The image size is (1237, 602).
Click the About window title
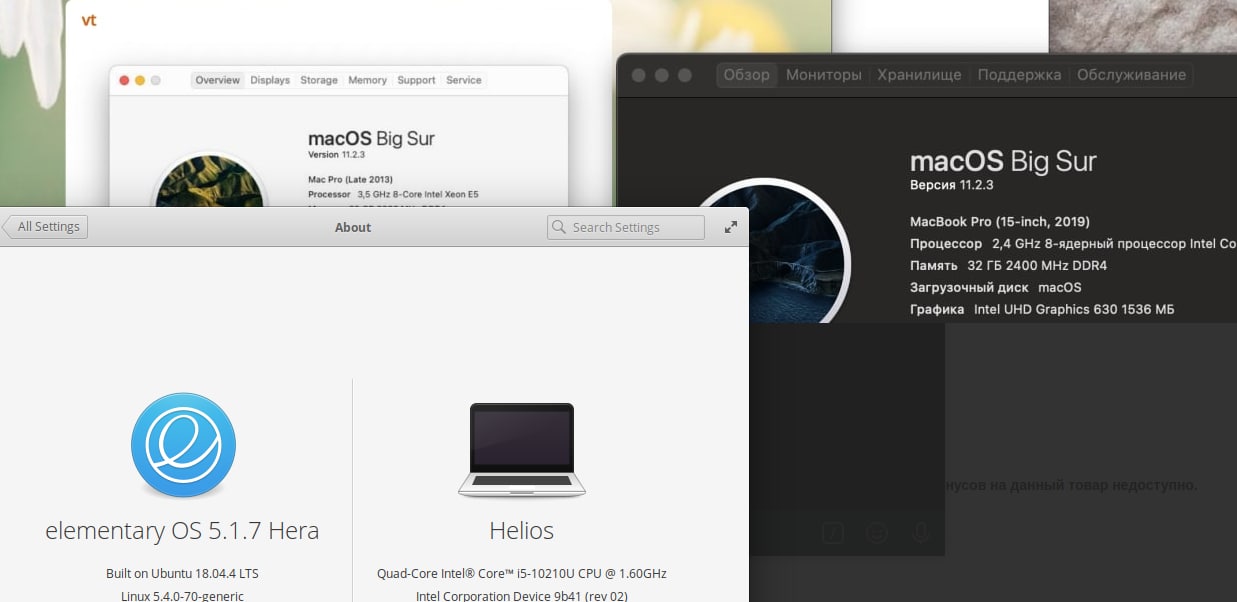pos(353,227)
